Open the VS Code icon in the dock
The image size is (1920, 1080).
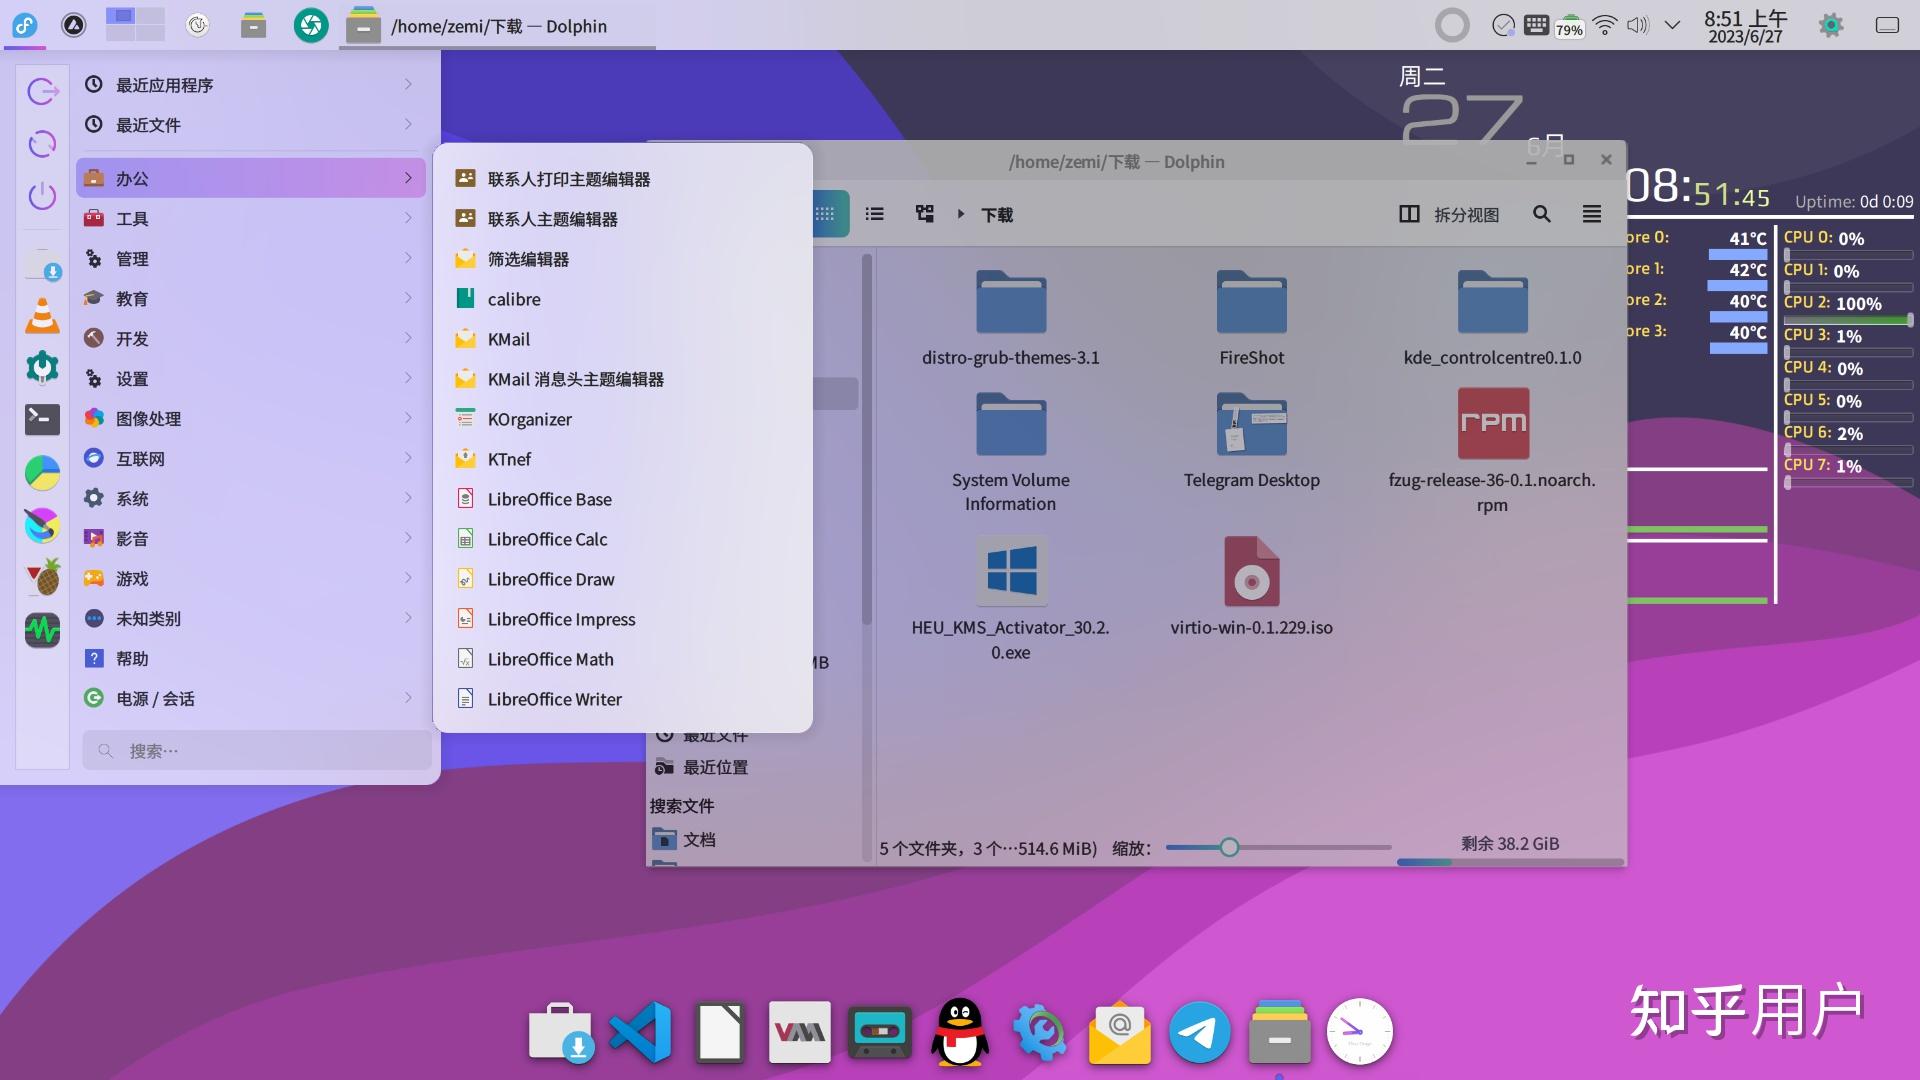tap(640, 1032)
